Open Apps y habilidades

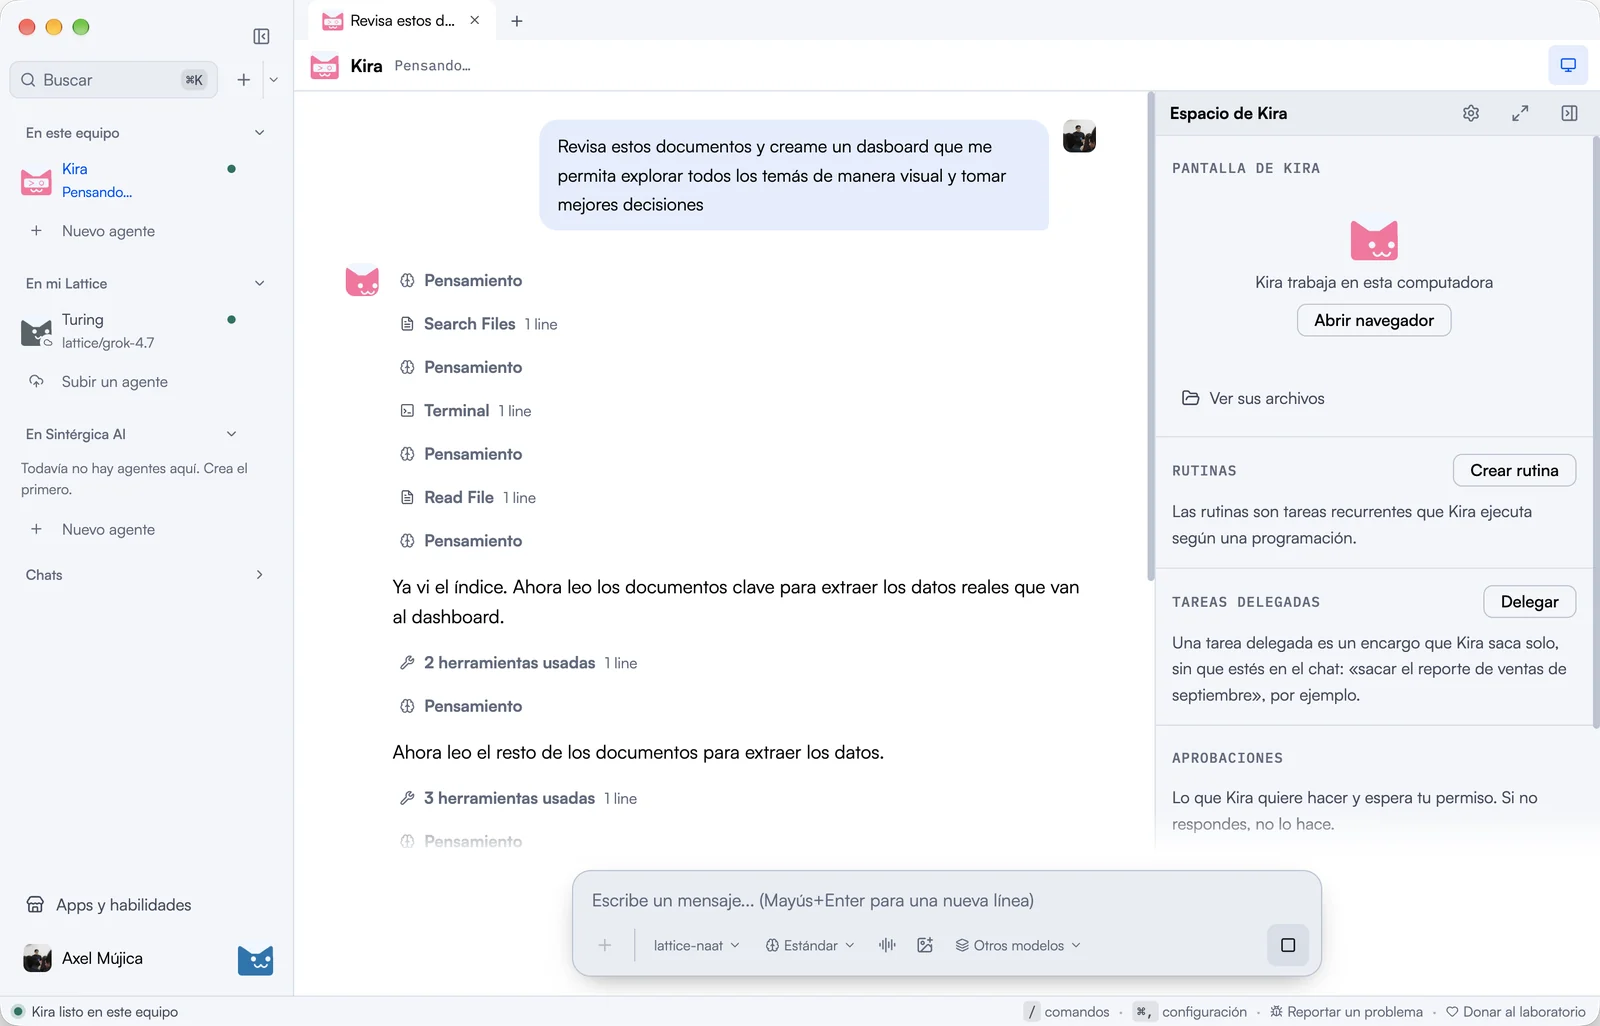click(x=108, y=905)
